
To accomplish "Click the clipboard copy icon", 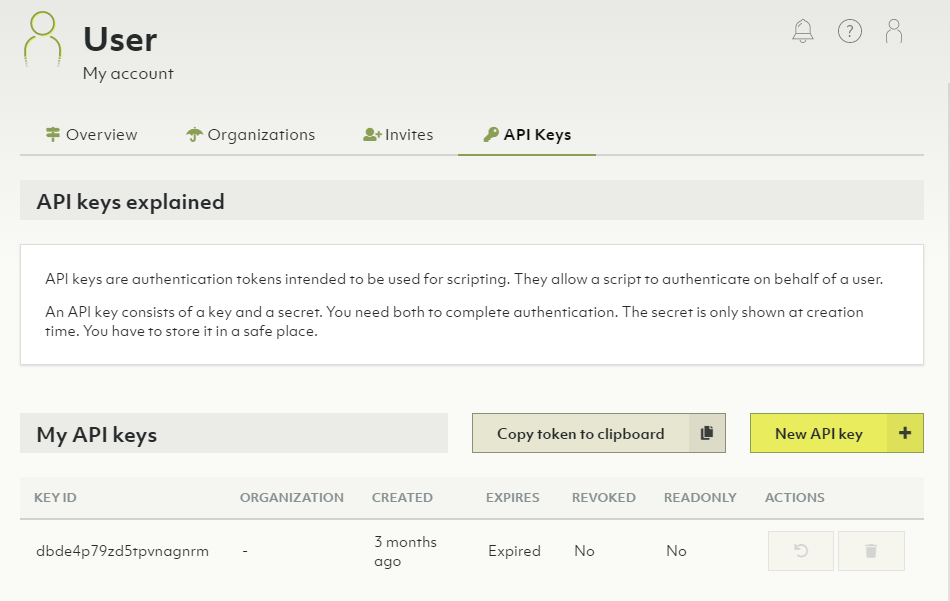I will 707,433.
